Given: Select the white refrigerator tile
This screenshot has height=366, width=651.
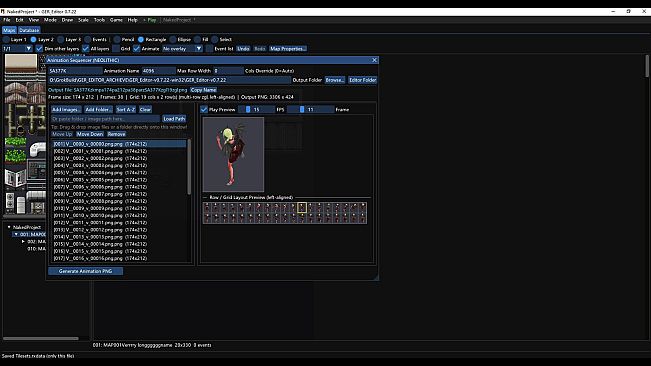Looking at the screenshot, I should (x=21, y=205).
